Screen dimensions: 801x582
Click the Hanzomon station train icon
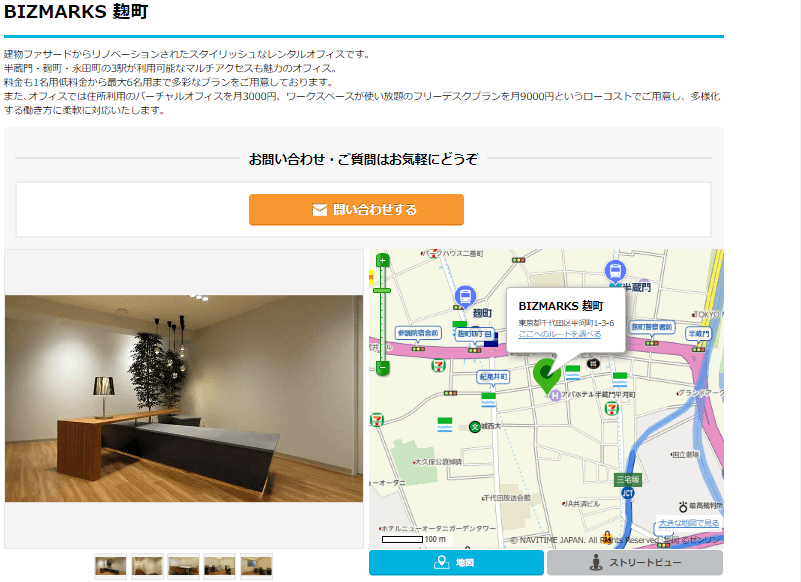pyautogui.click(x=615, y=270)
